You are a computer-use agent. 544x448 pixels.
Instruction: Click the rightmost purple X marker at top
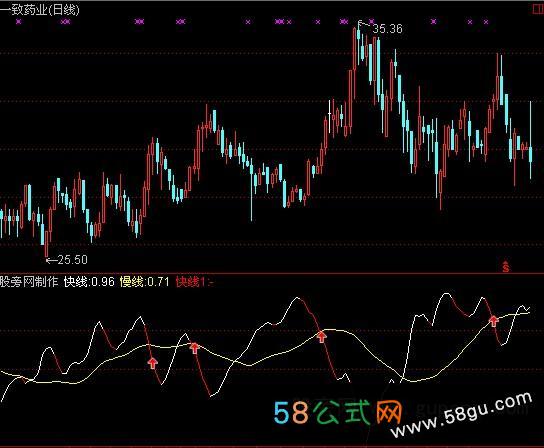point(486,22)
